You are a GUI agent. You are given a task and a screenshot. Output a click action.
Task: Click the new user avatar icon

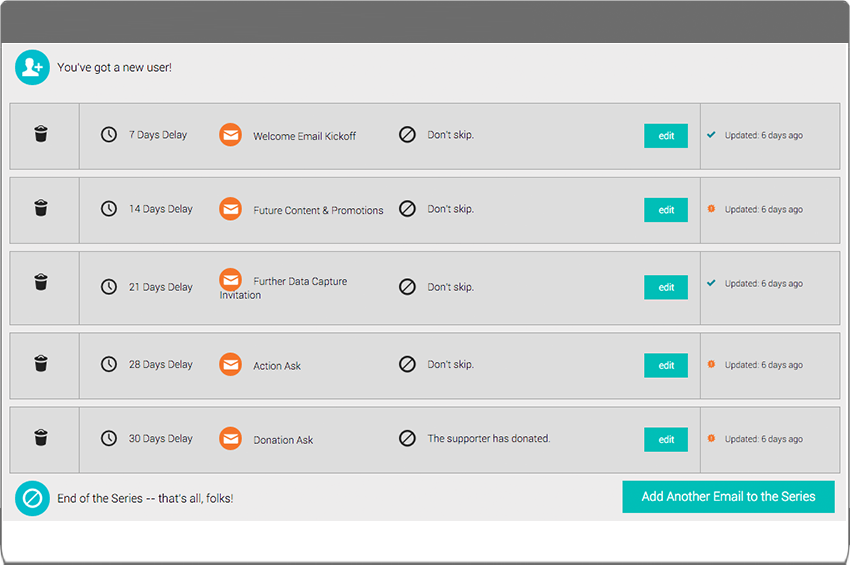coord(32,67)
